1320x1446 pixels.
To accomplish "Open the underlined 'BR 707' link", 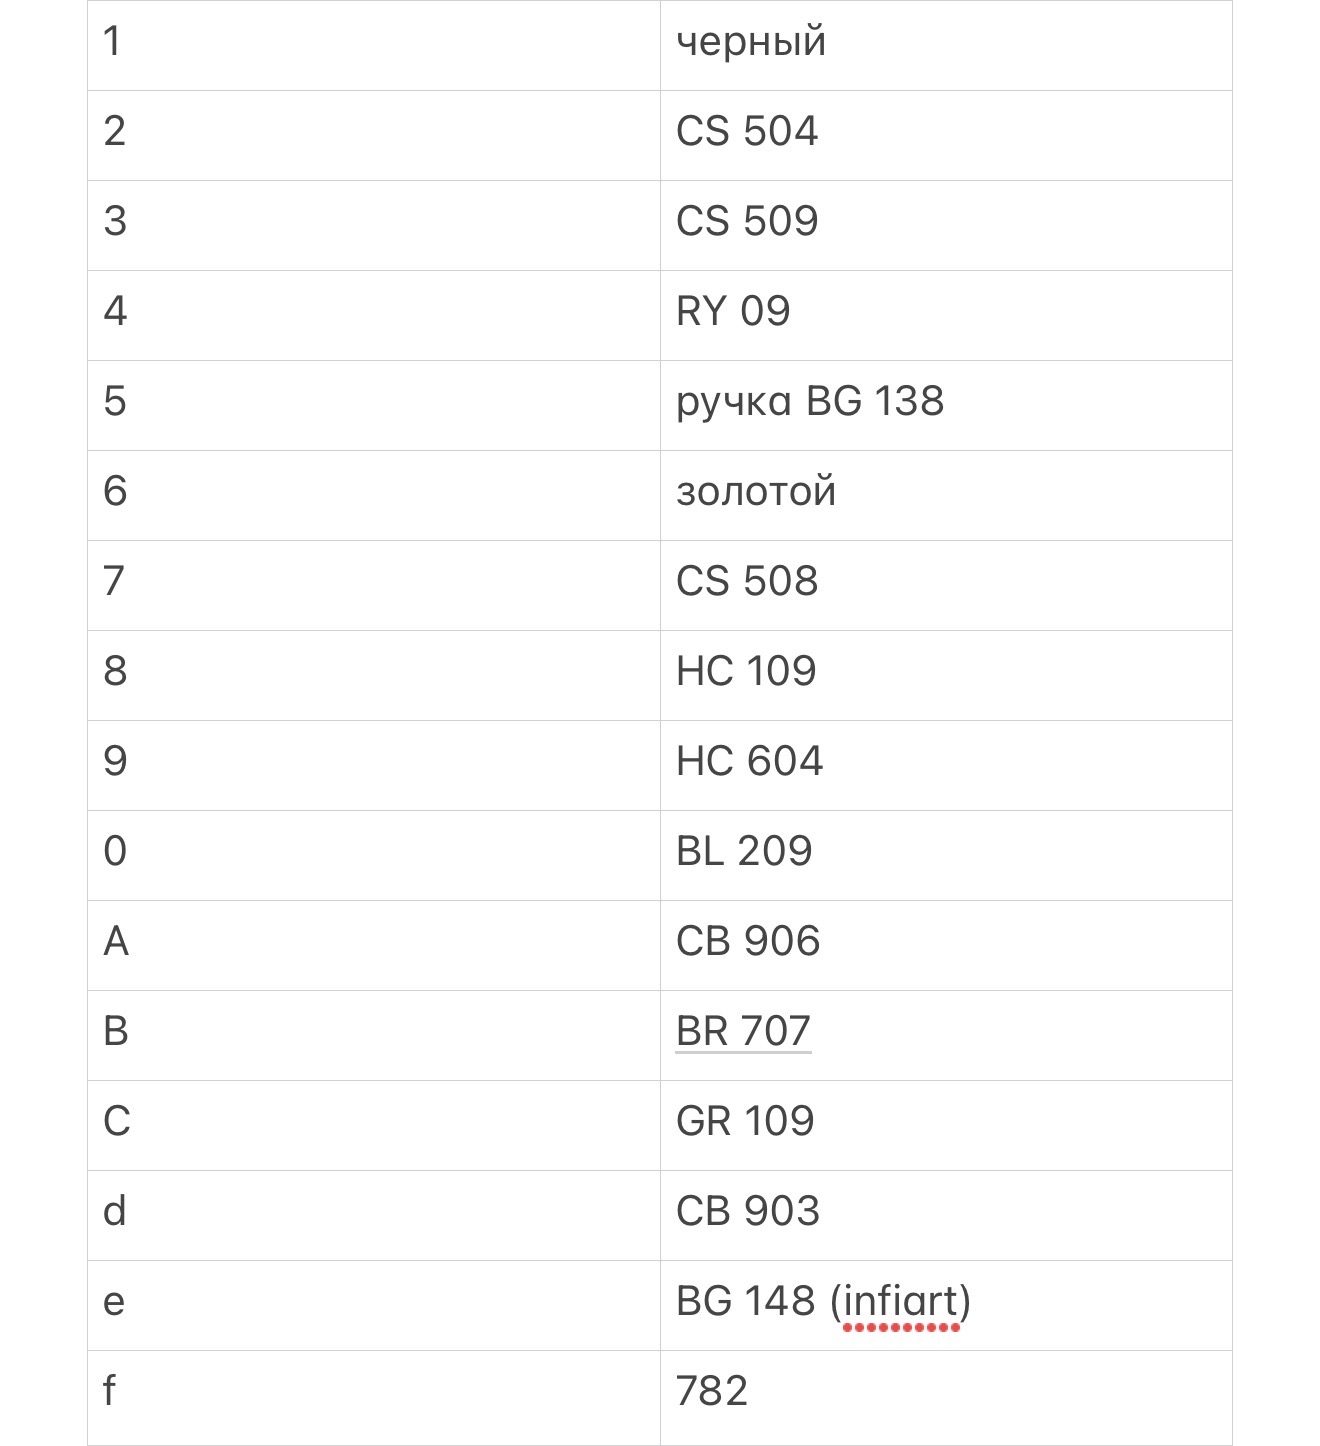I will [x=743, y=1031].
